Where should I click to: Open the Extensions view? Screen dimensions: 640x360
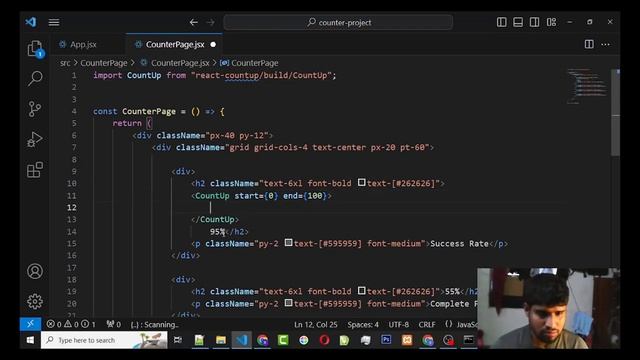35,169
